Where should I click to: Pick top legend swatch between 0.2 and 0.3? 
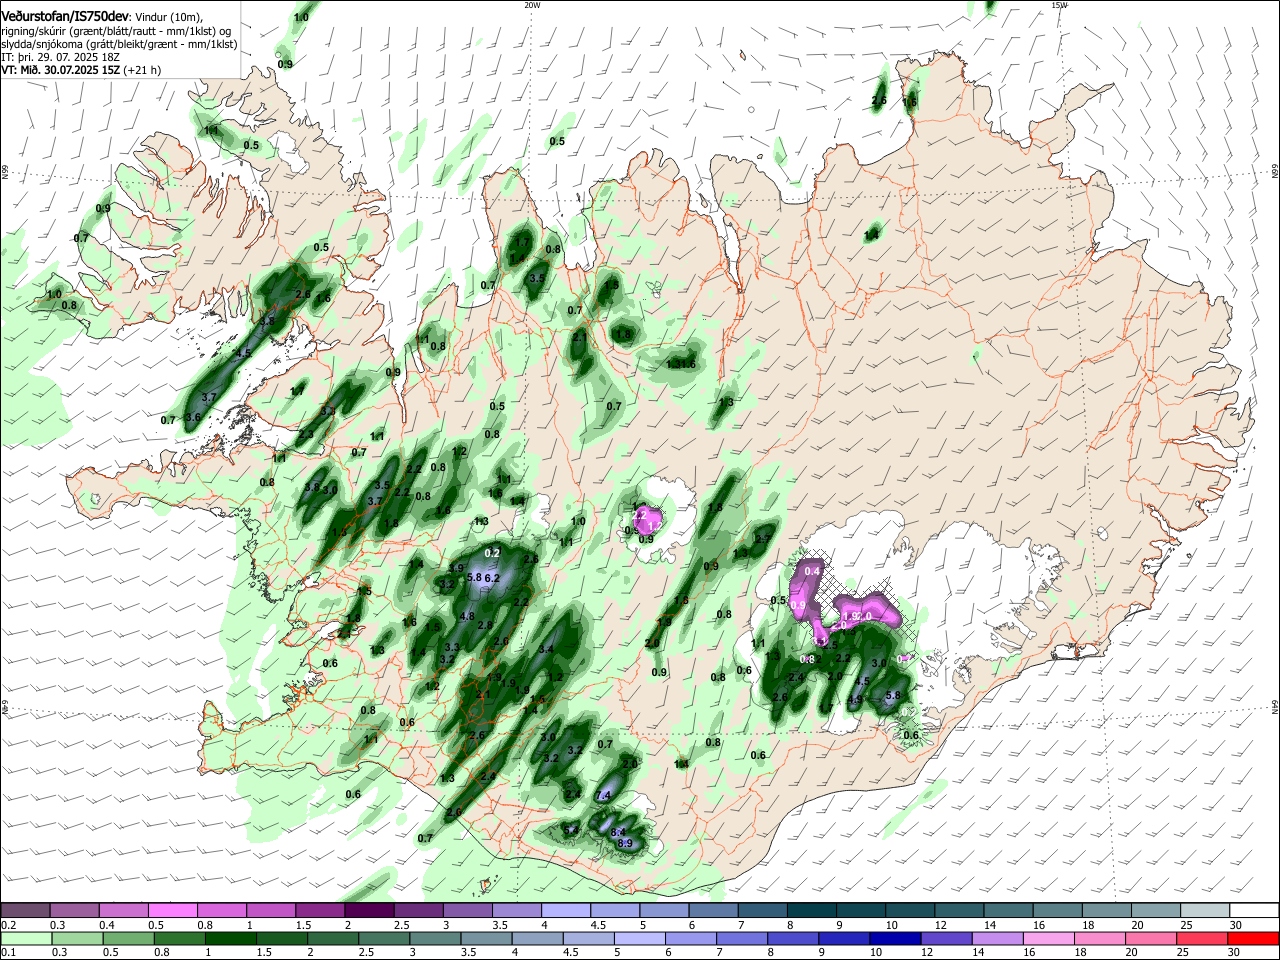tap(25, 910)
